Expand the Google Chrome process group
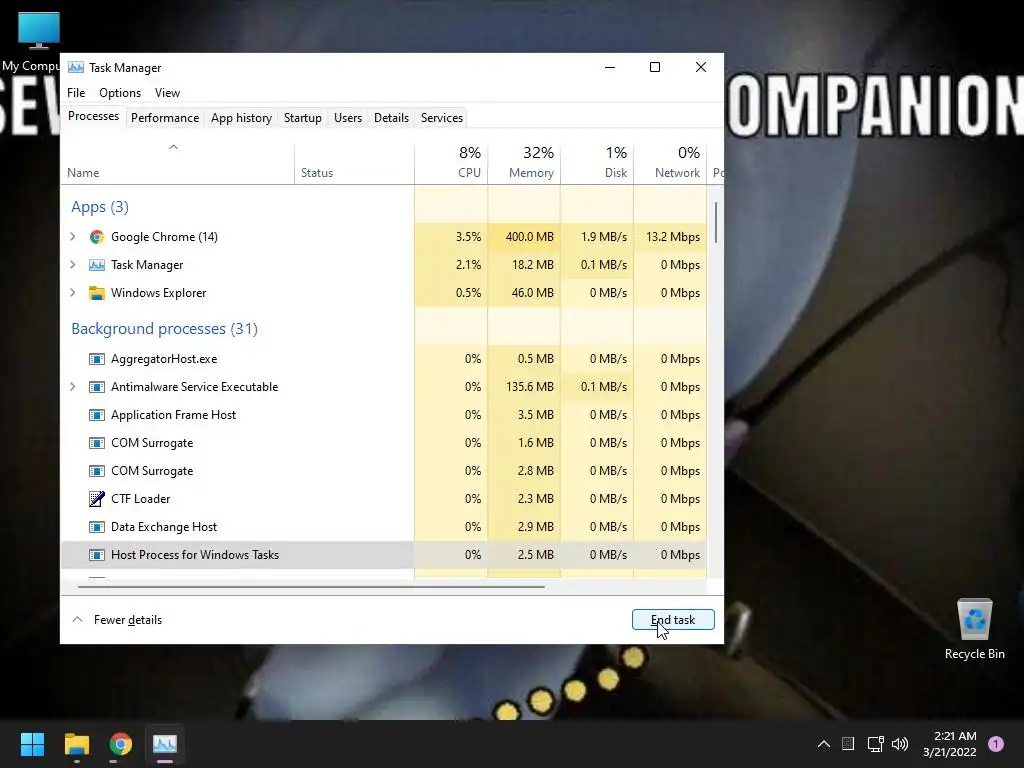The width and height of the screenshot is (1024, 768). [72, 236]
